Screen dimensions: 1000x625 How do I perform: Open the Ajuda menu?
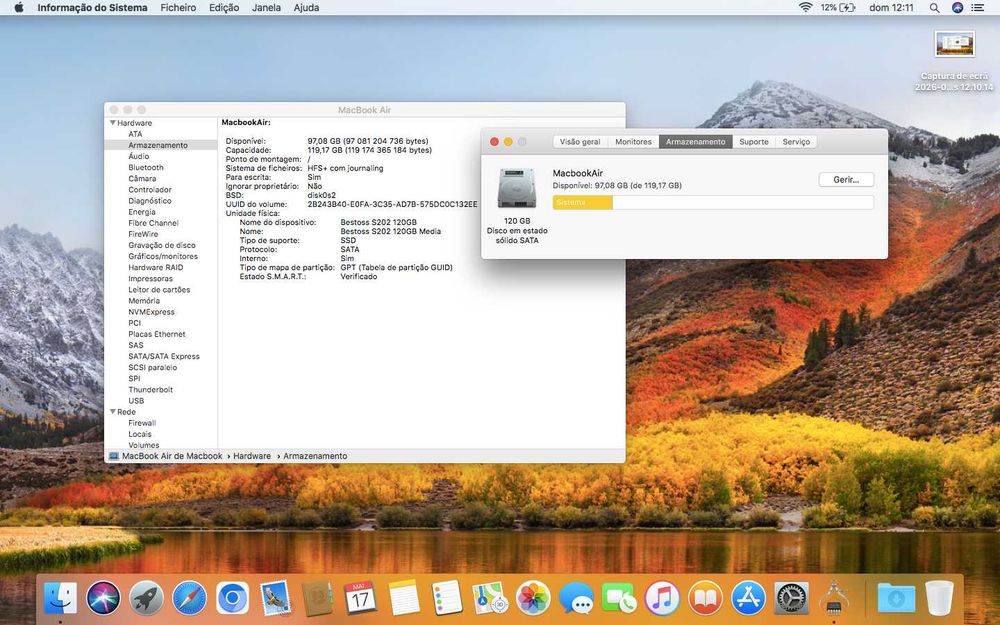[x=306, y=8]
